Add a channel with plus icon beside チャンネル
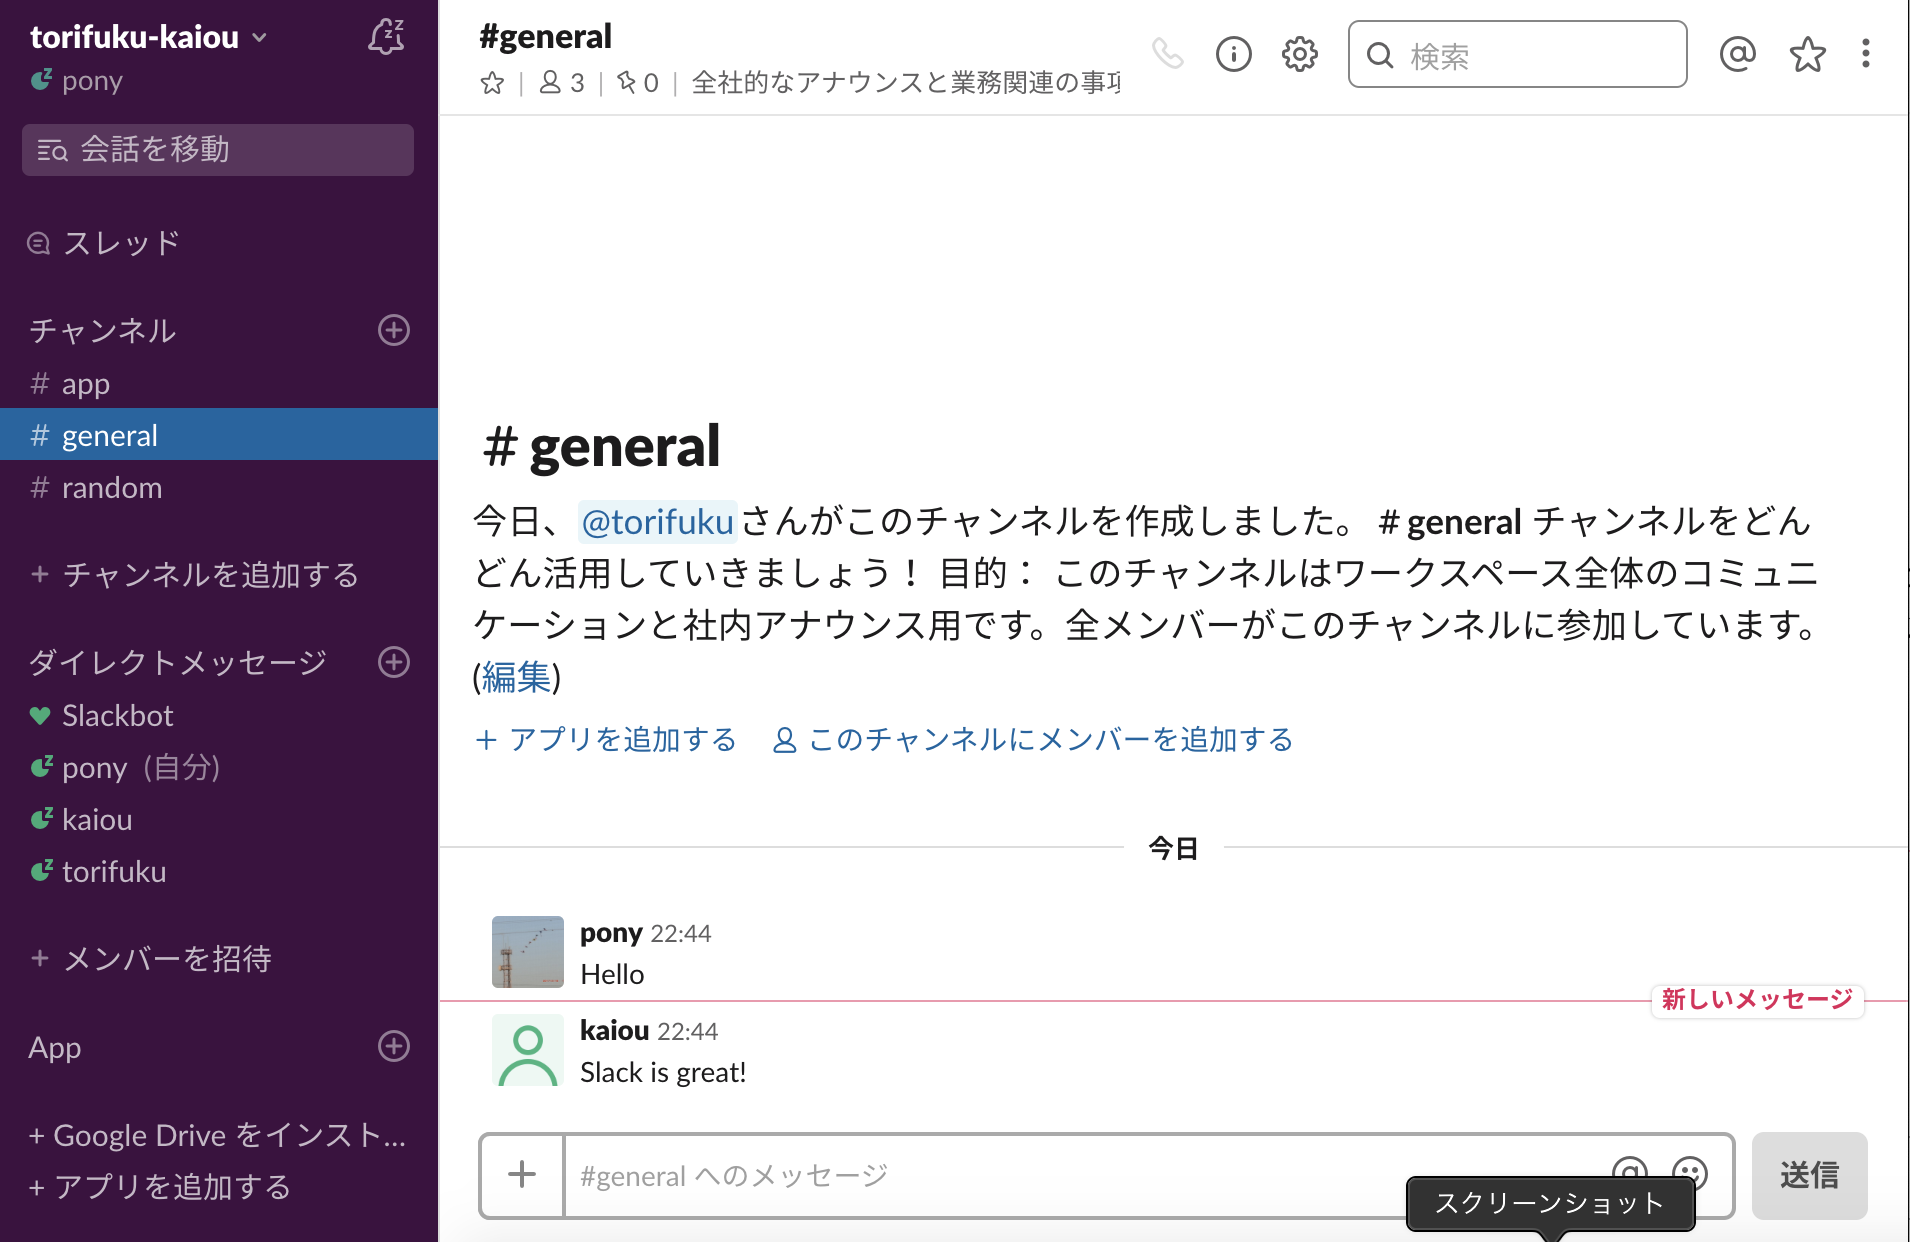Viewport: 1910px width, 1242px height. click(394, 330)
